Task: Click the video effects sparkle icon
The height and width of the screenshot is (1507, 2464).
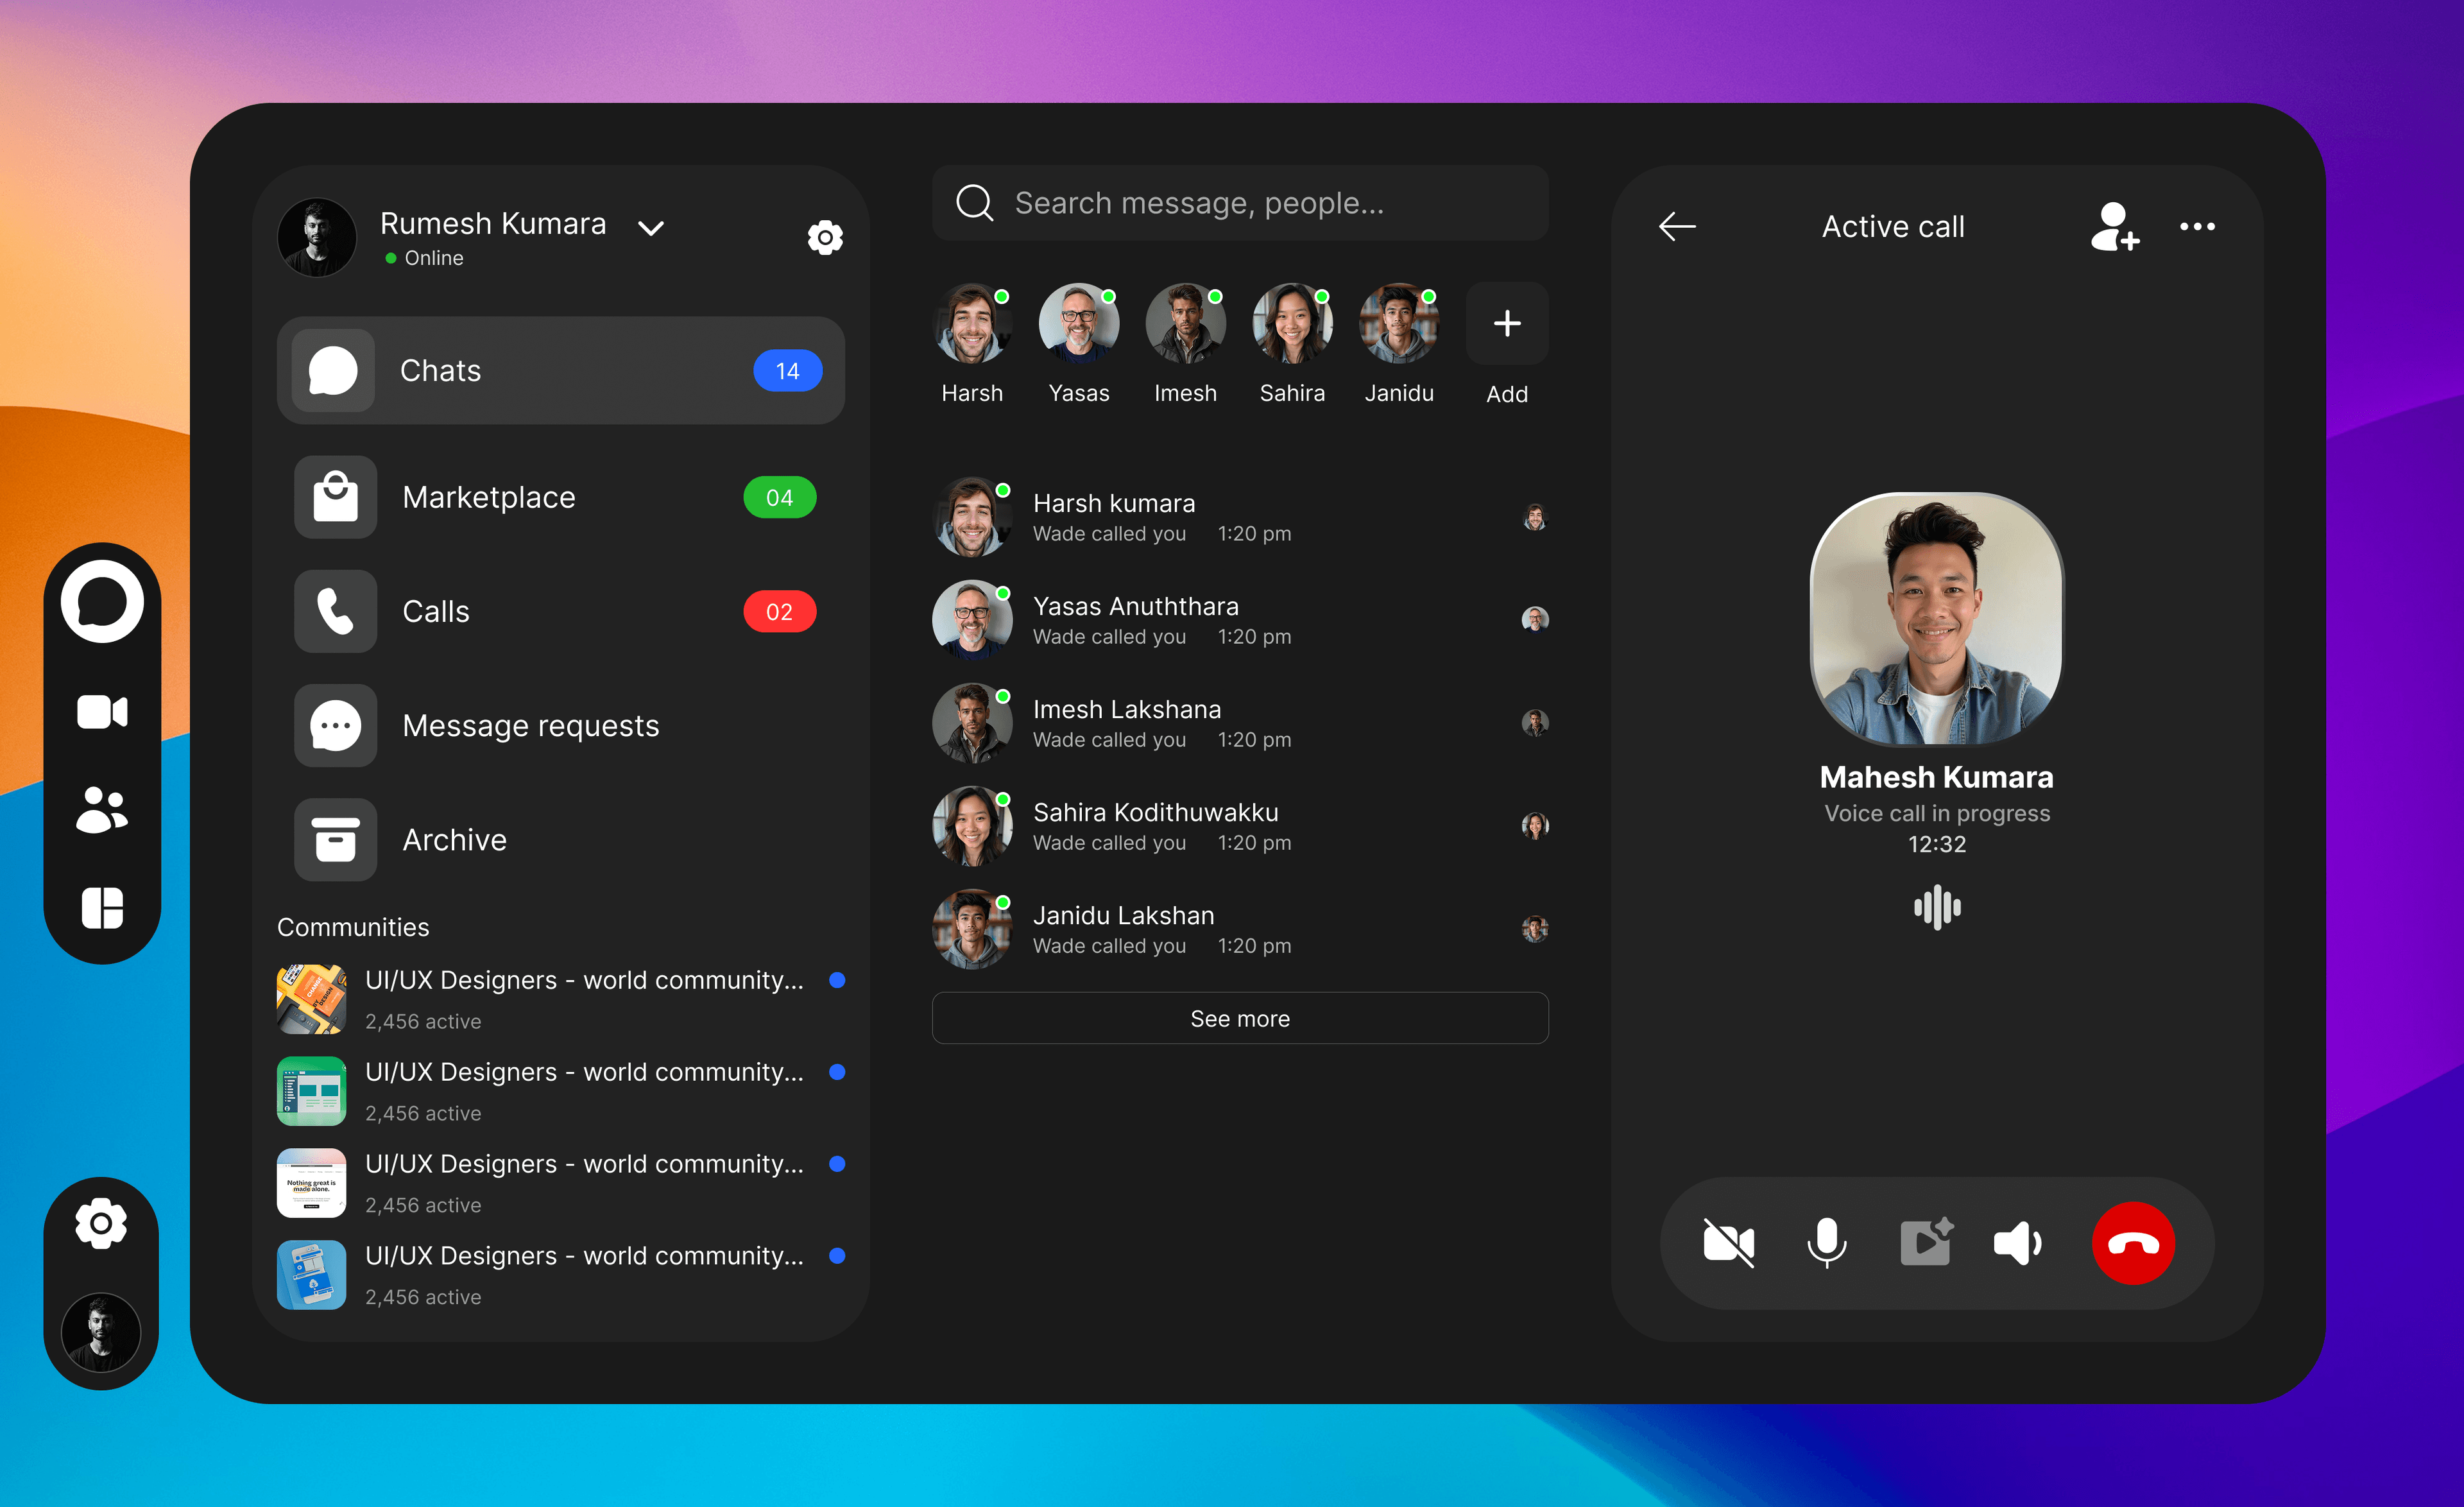Action: [1927, 1242]
